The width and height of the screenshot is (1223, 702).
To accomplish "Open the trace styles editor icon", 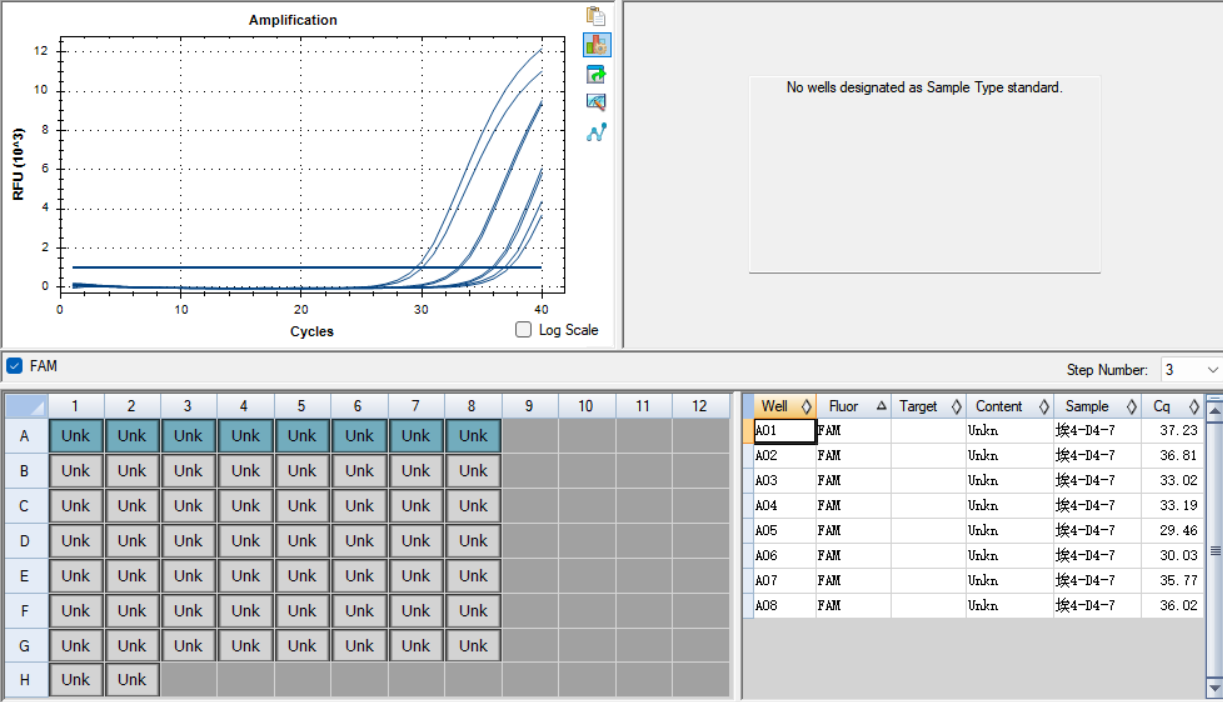I will pyautogui.click(x=597, y=102).
